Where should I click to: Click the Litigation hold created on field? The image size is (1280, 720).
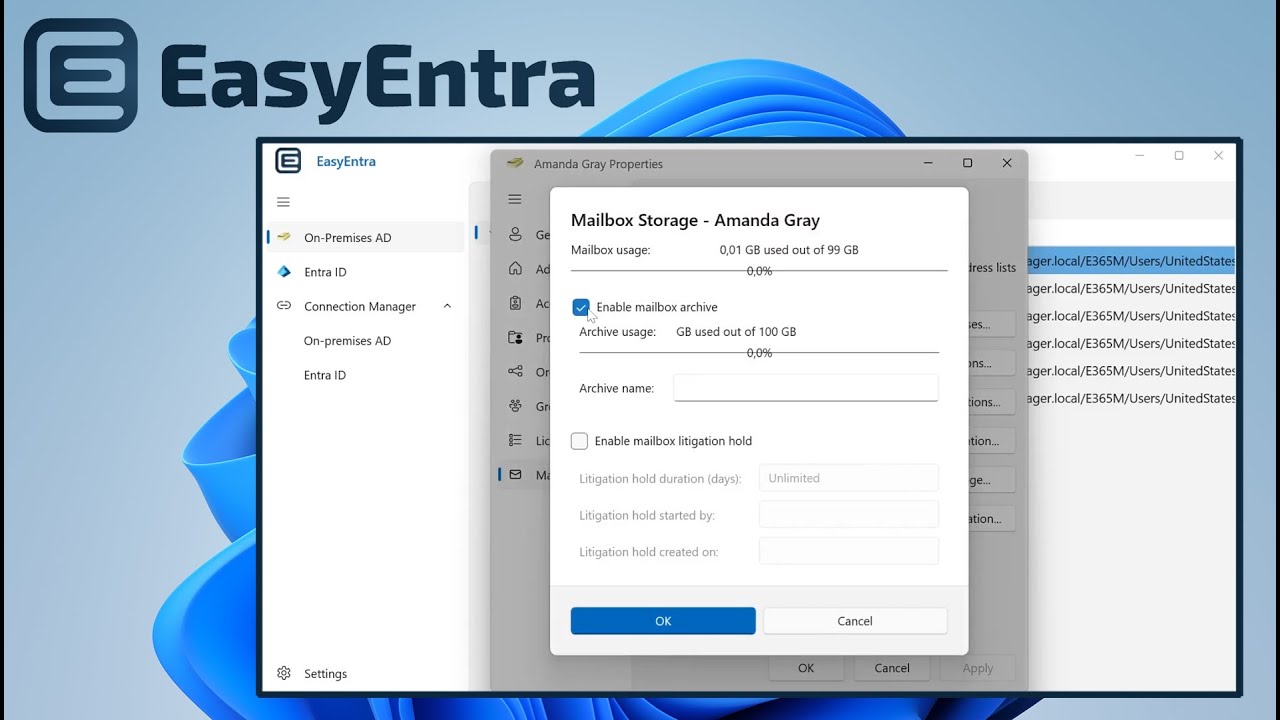click(849, 552)
